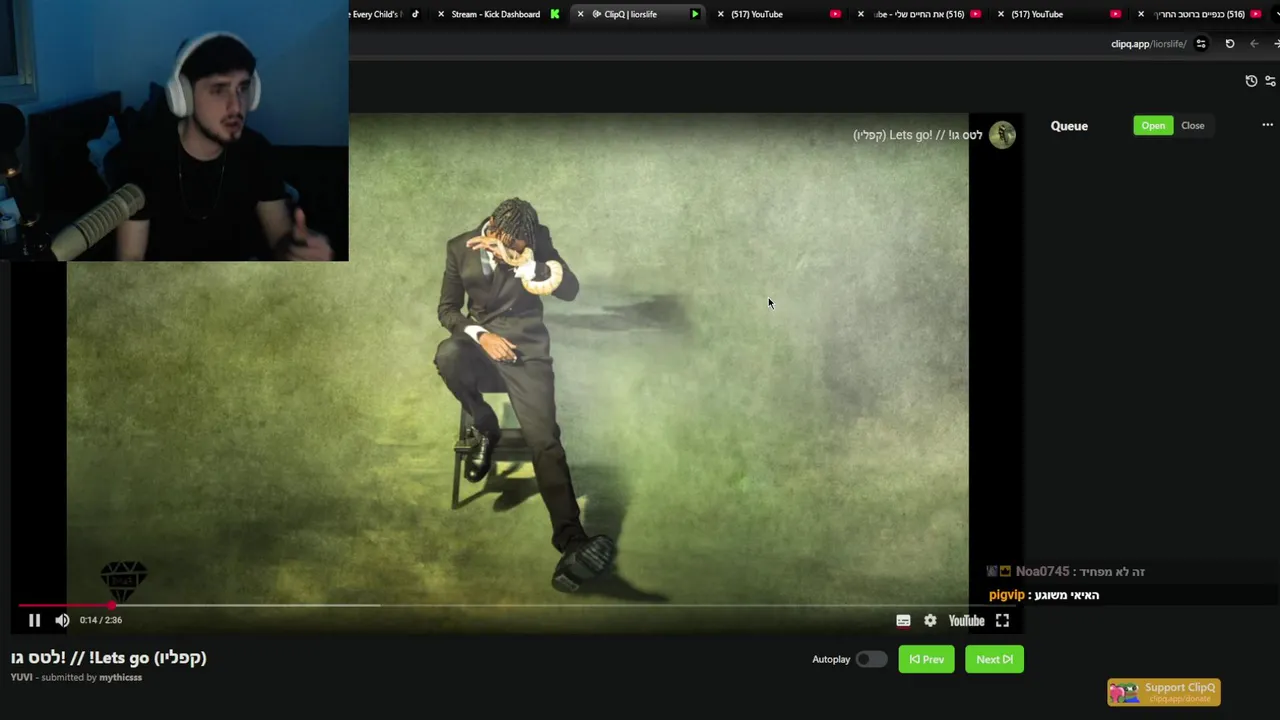
Task: Toggle the Autoplay switch
Action: [x=871, y=659]
